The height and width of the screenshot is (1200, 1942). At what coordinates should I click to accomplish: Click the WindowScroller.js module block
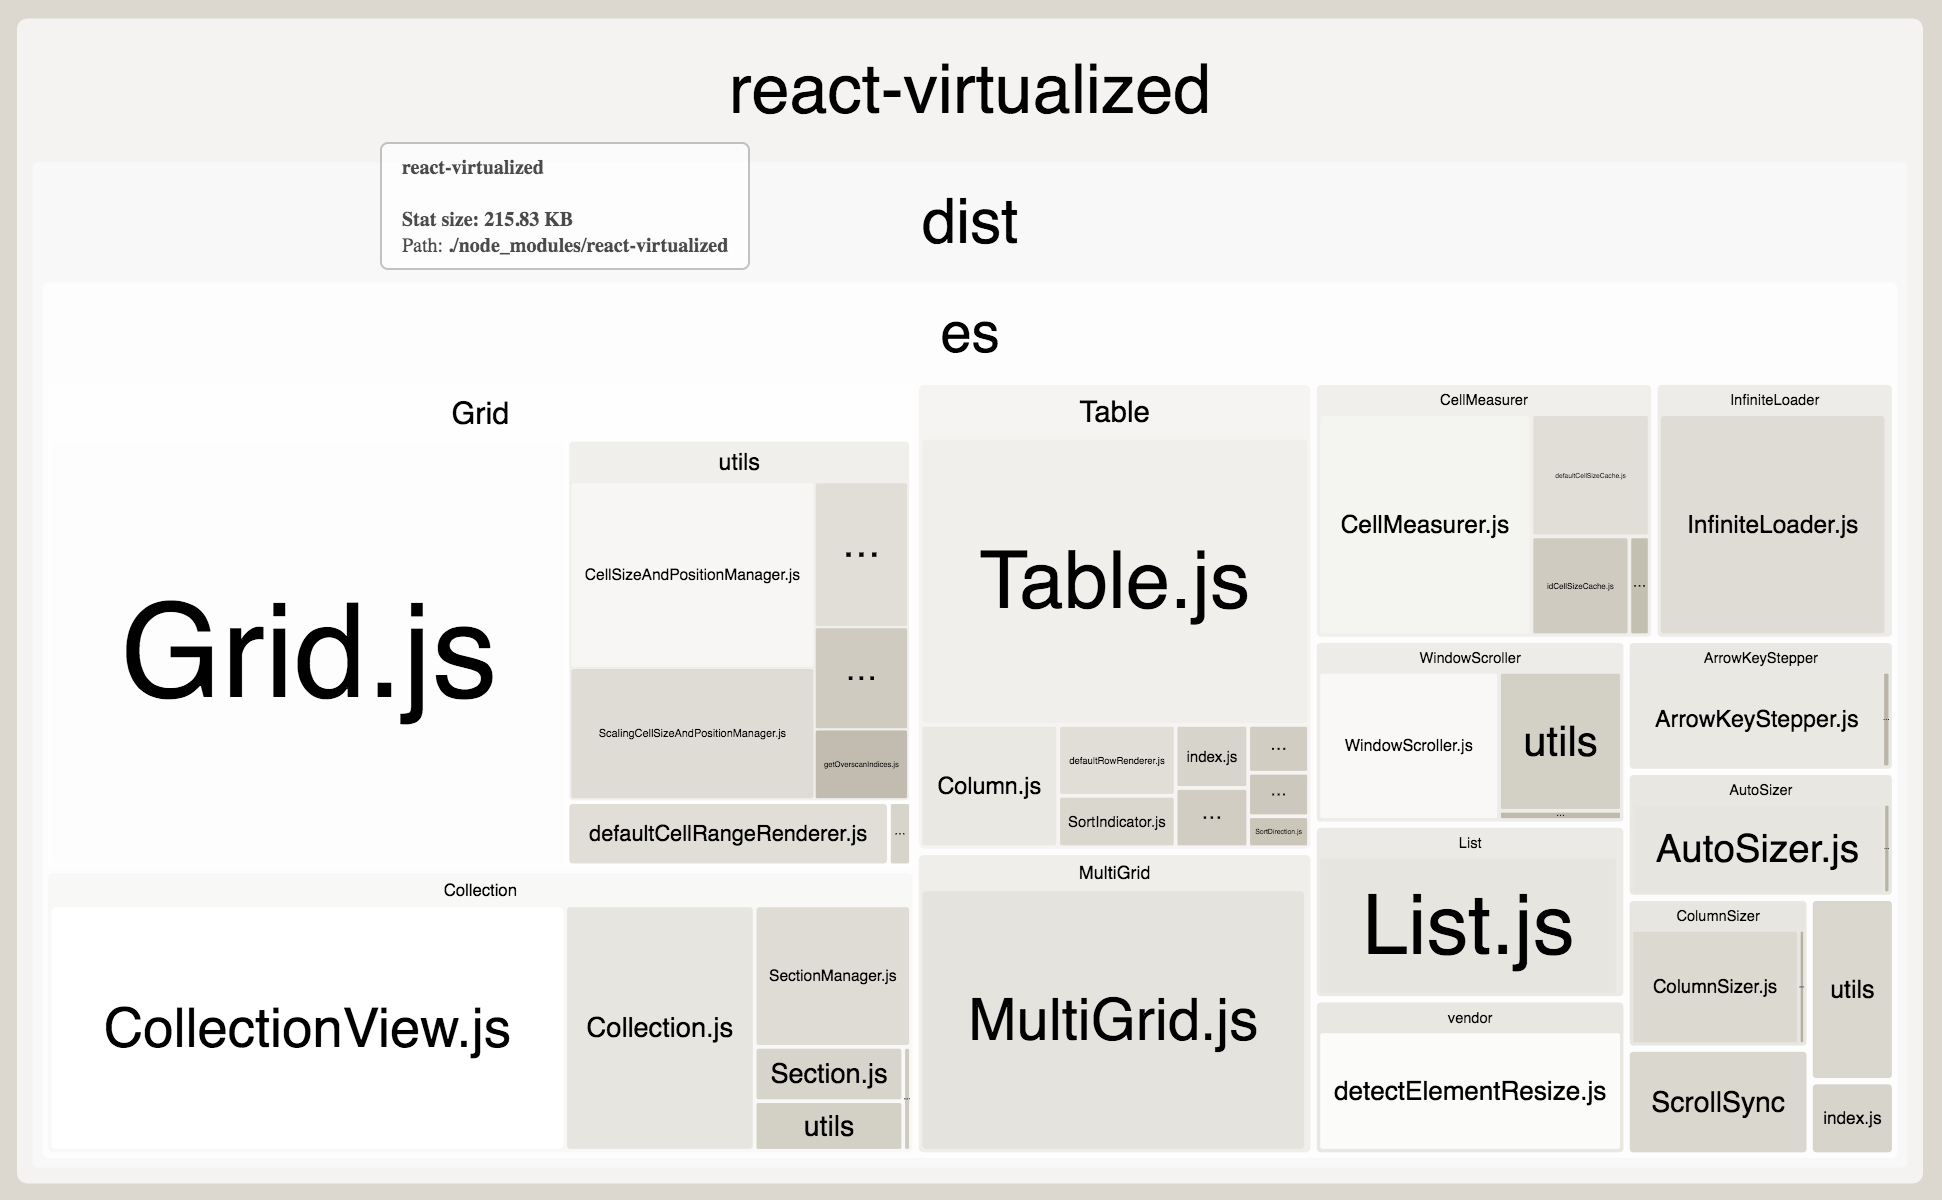(x=1408, y=746)
